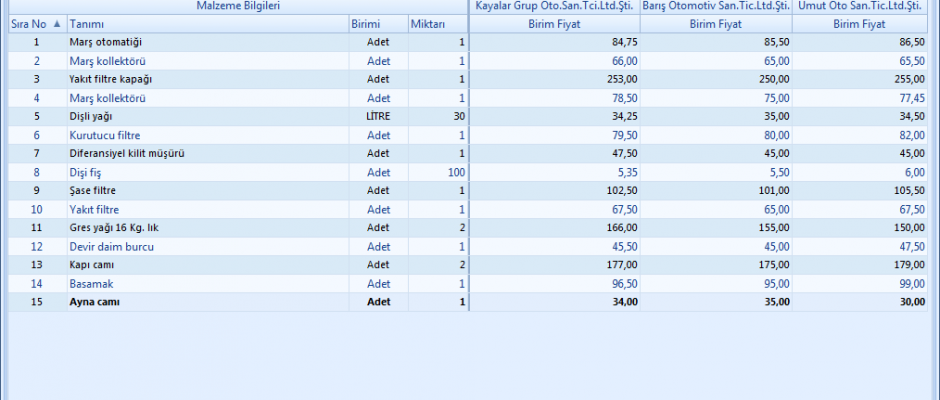Select the Gres yağı 16 Kg. lık row
This screenshot has height=400, width=940.
(x=112, y=228)
